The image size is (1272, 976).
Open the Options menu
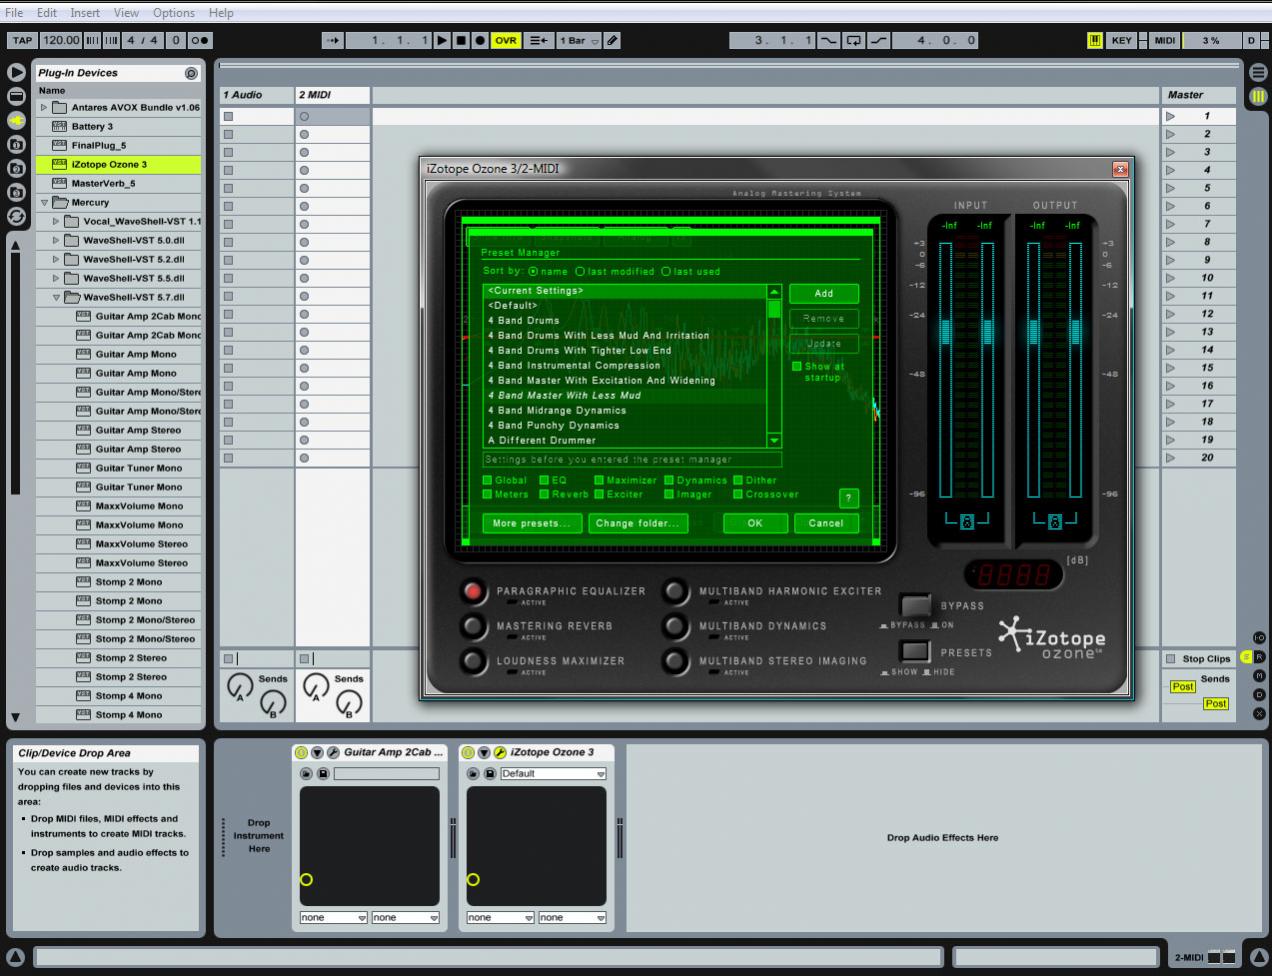[174, 13]
